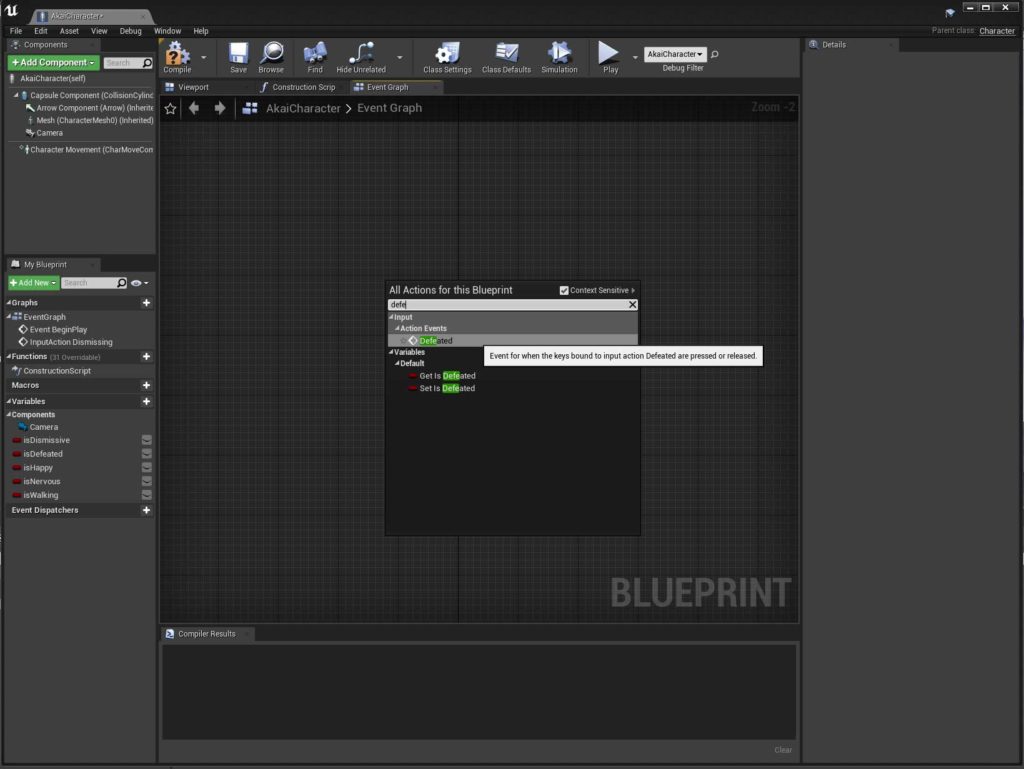Screen dimensions: 1024x769
Task: Activate Hide Unrelated nodes
Action: tap(360, 57)
